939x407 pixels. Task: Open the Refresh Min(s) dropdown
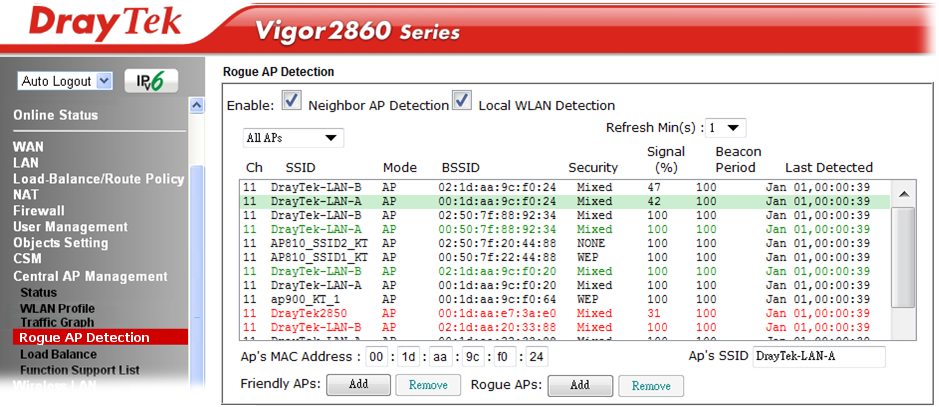point(726,127)
